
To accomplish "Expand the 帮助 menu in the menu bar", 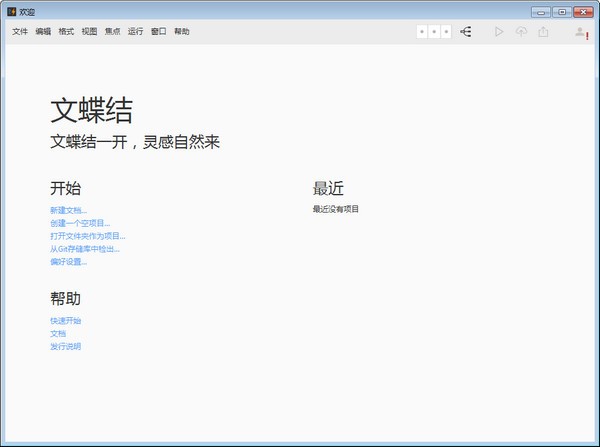I will click(182, 31).
